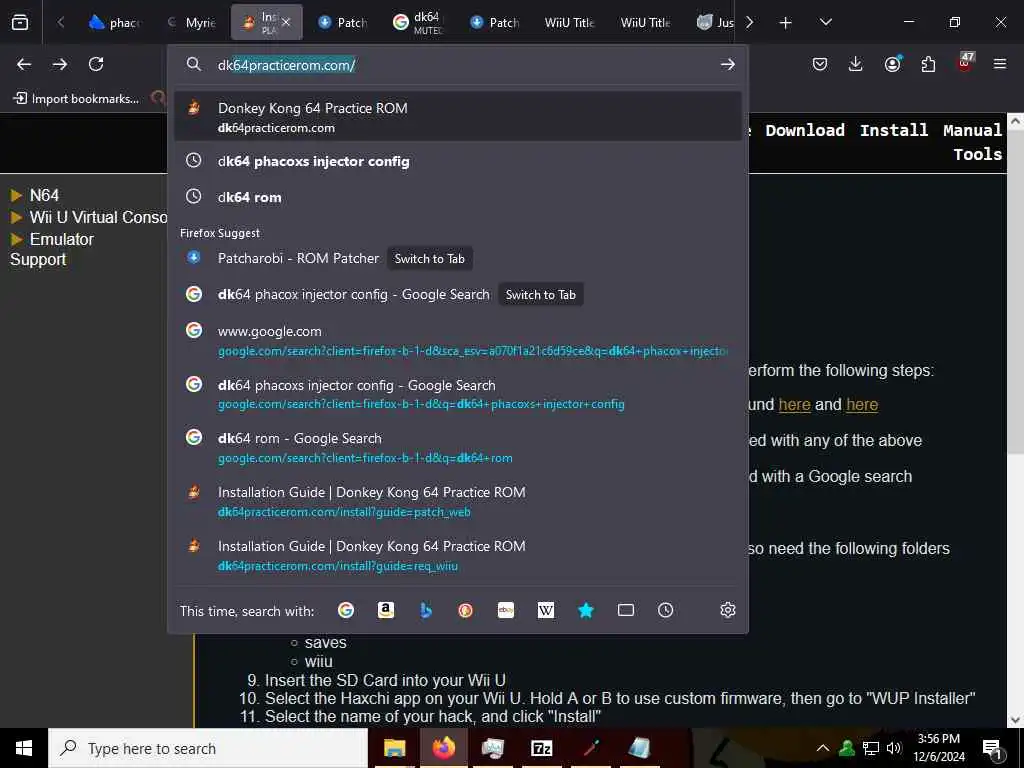Open a new tab with plus button
1024x768 pixels.
point(786,22)
